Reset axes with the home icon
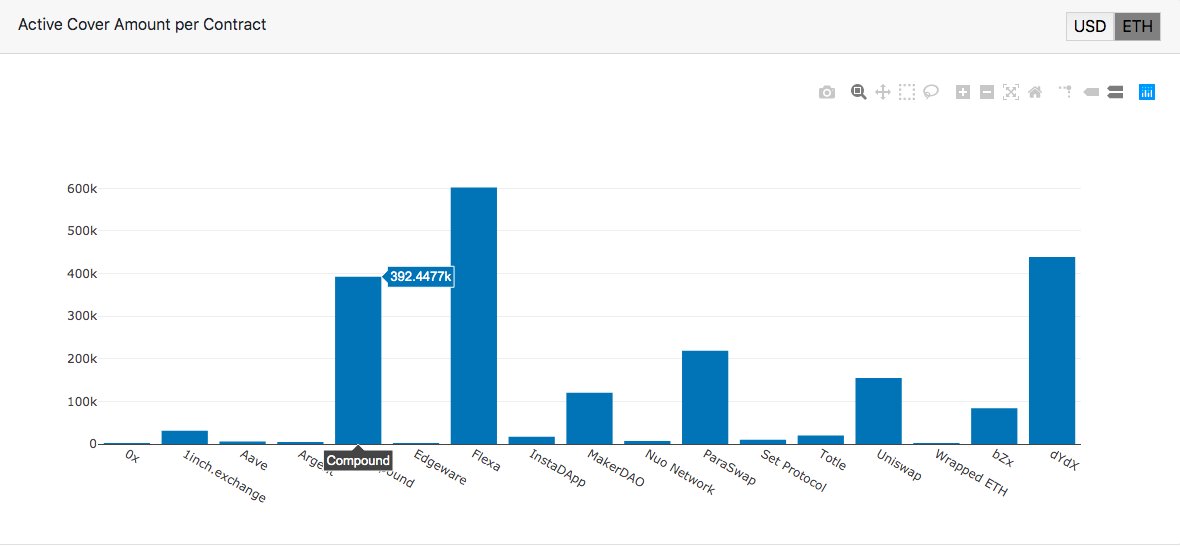 pyautogui.click(x=1035, y=93)
